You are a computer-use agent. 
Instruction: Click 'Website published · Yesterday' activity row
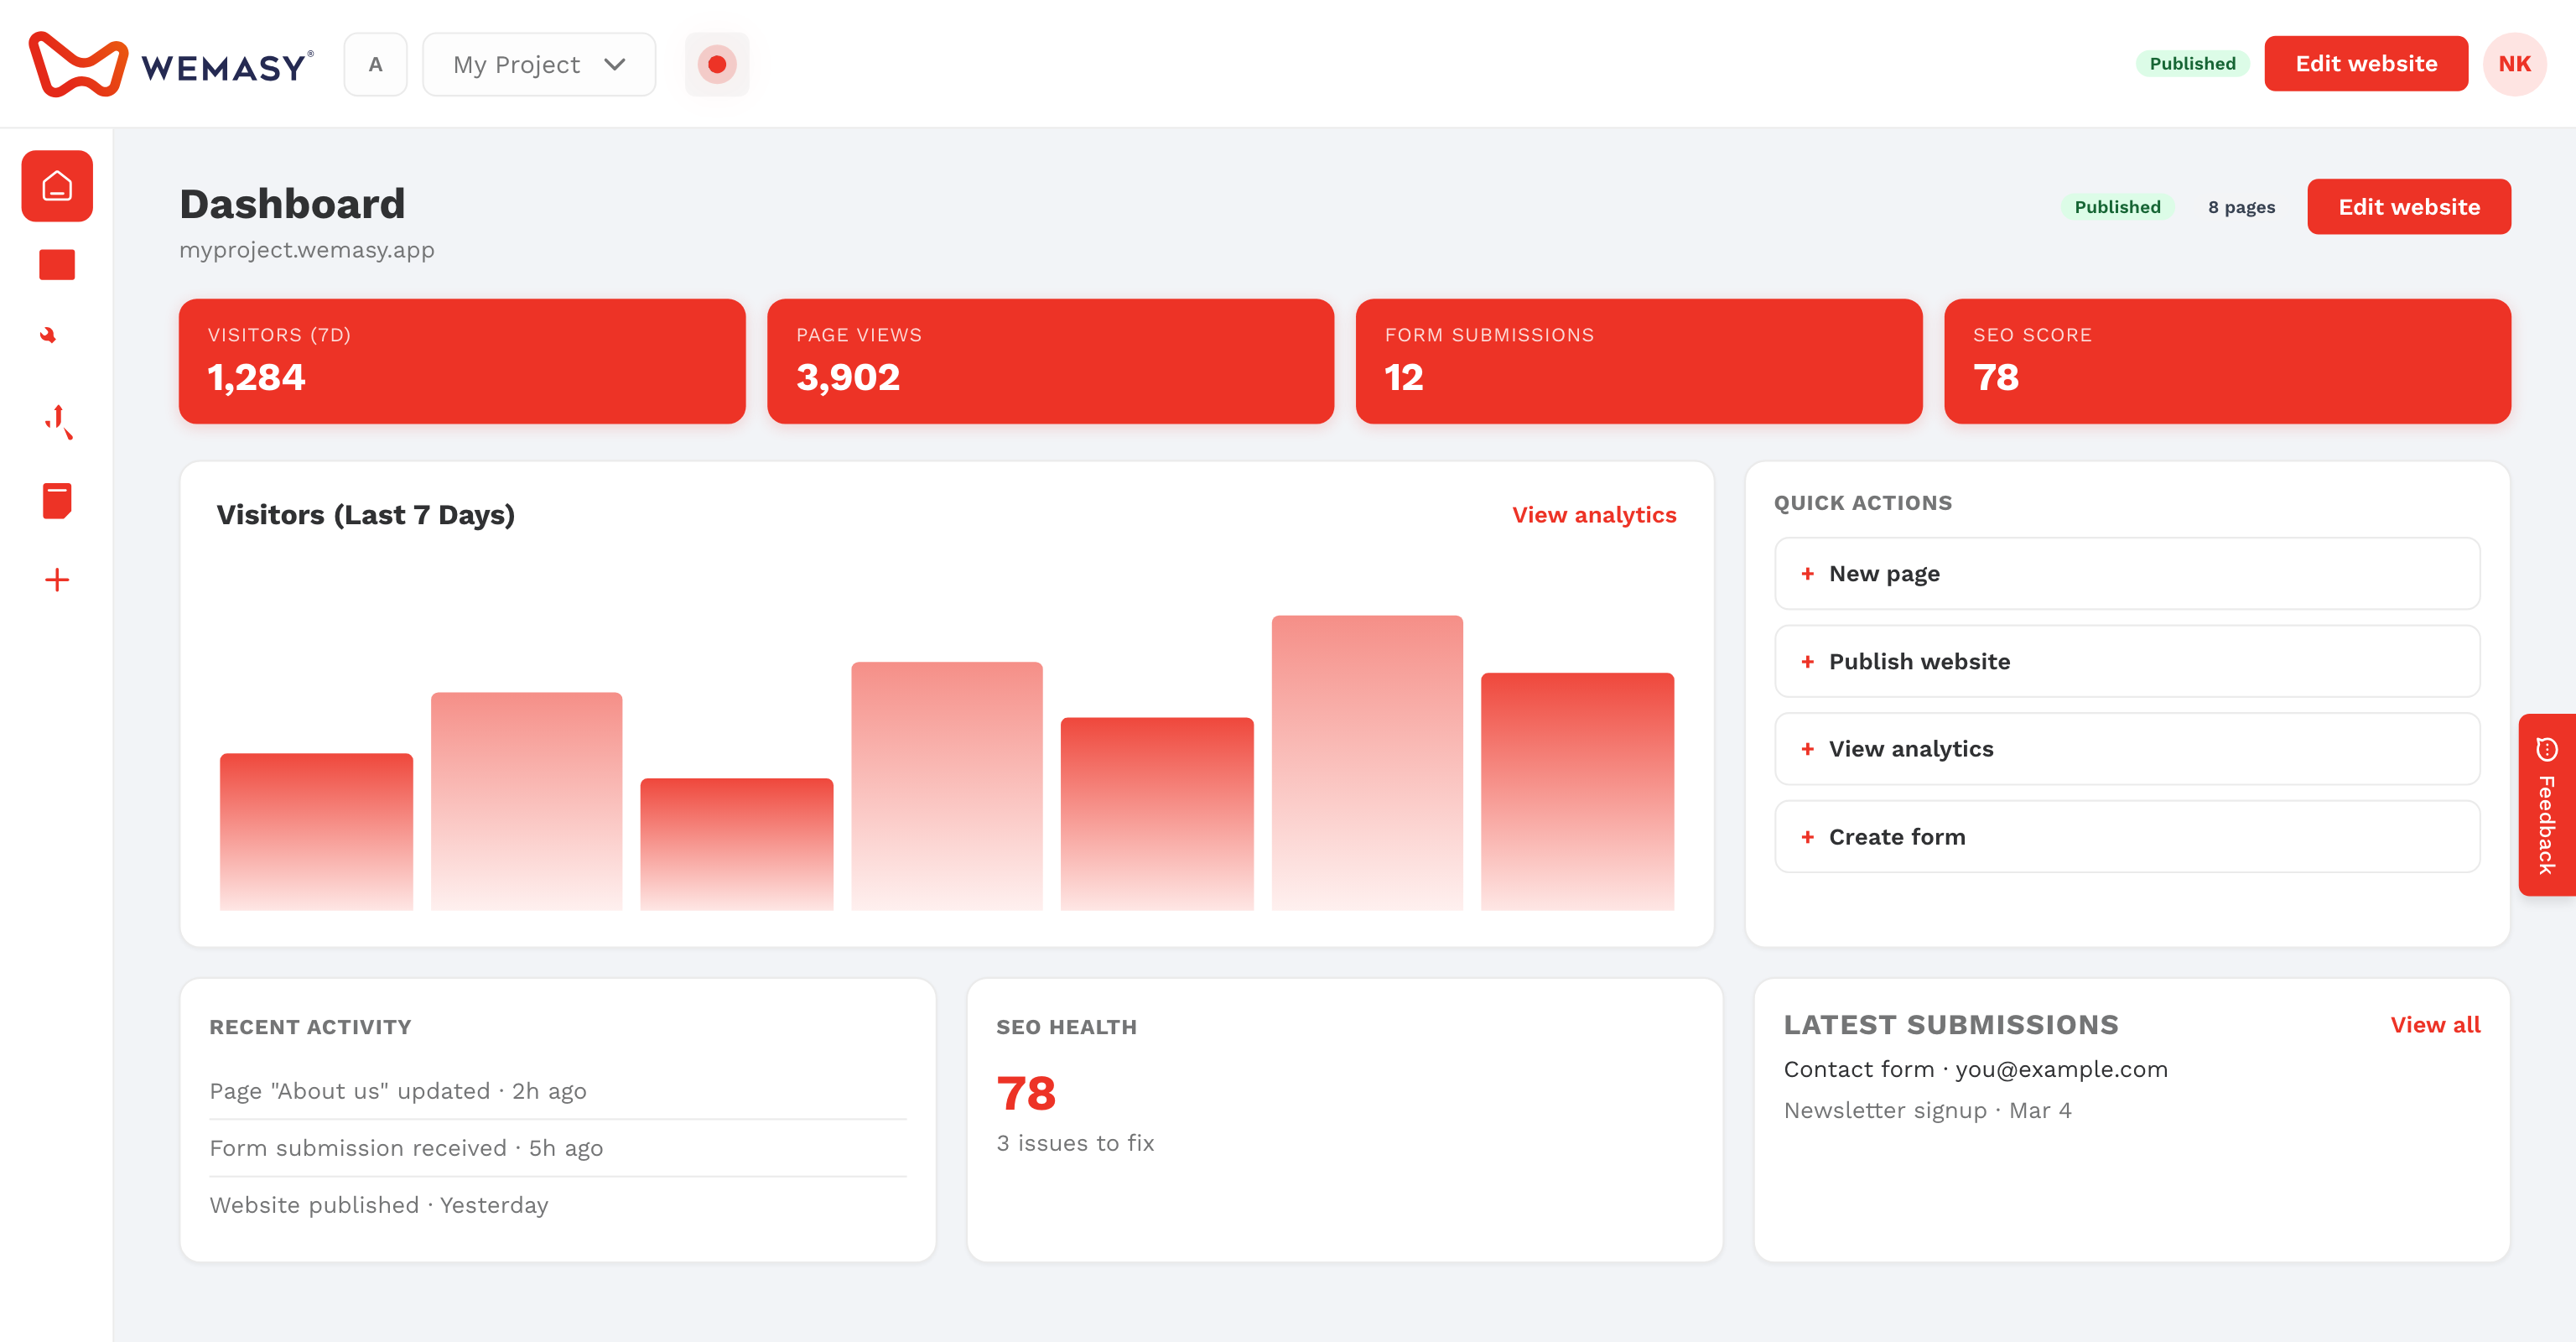click(558, 1205)
